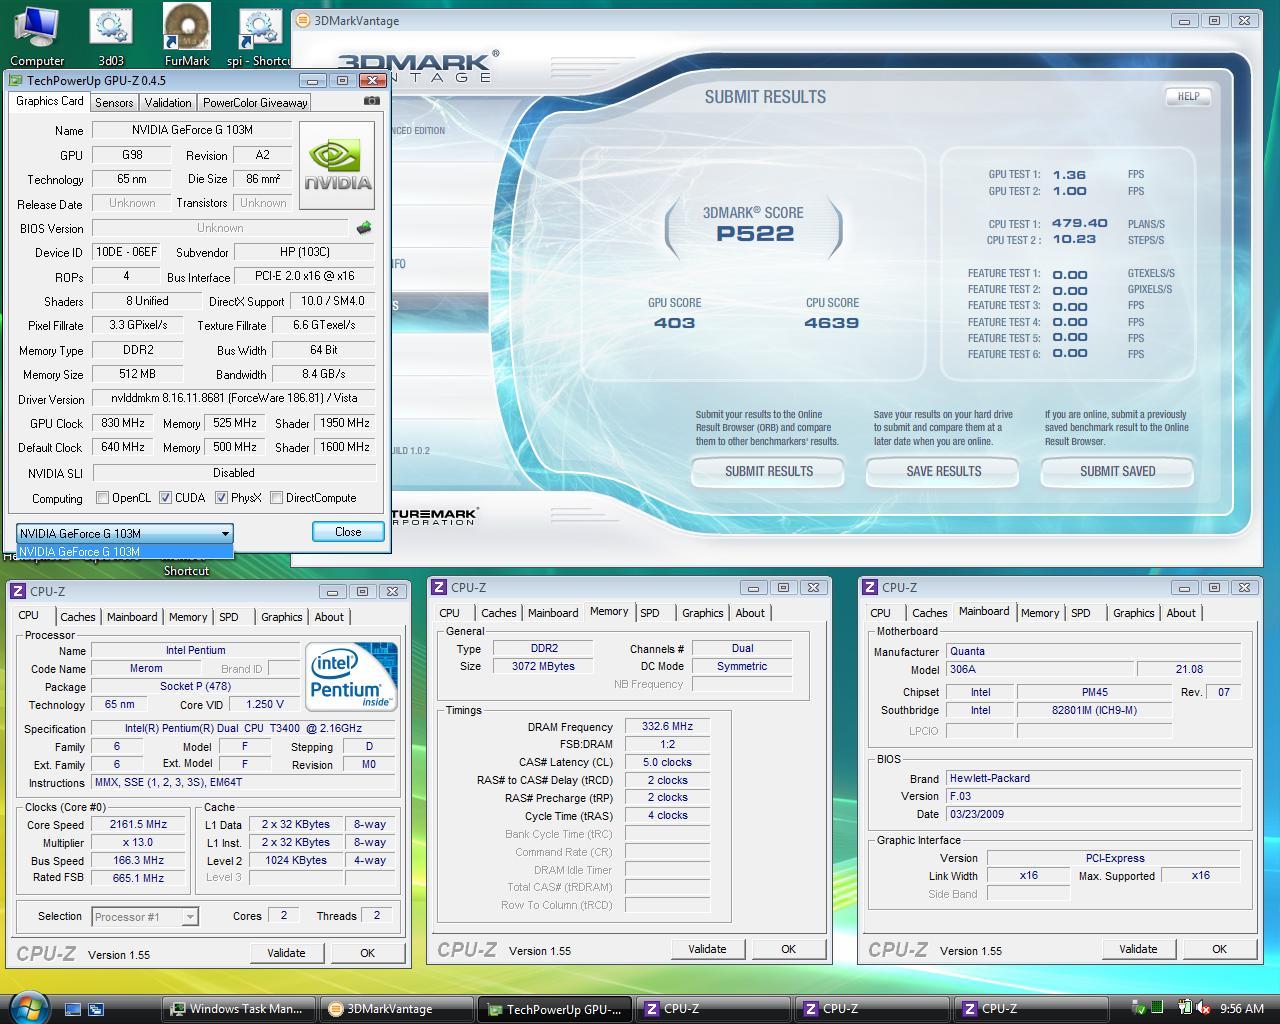Click the SUBMIT SAVED button
Viewport: 1280px width, 1024px height.
coord(1117,471)
